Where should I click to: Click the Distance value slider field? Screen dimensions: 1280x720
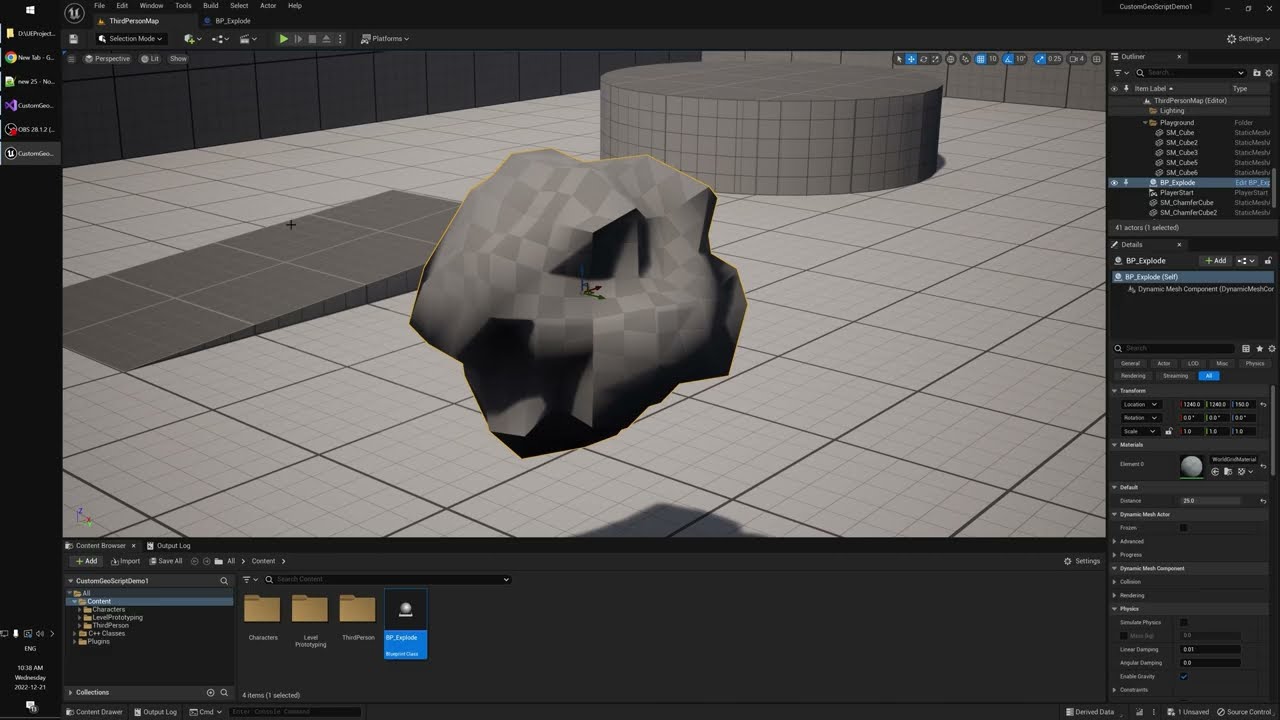[1210, 500]
